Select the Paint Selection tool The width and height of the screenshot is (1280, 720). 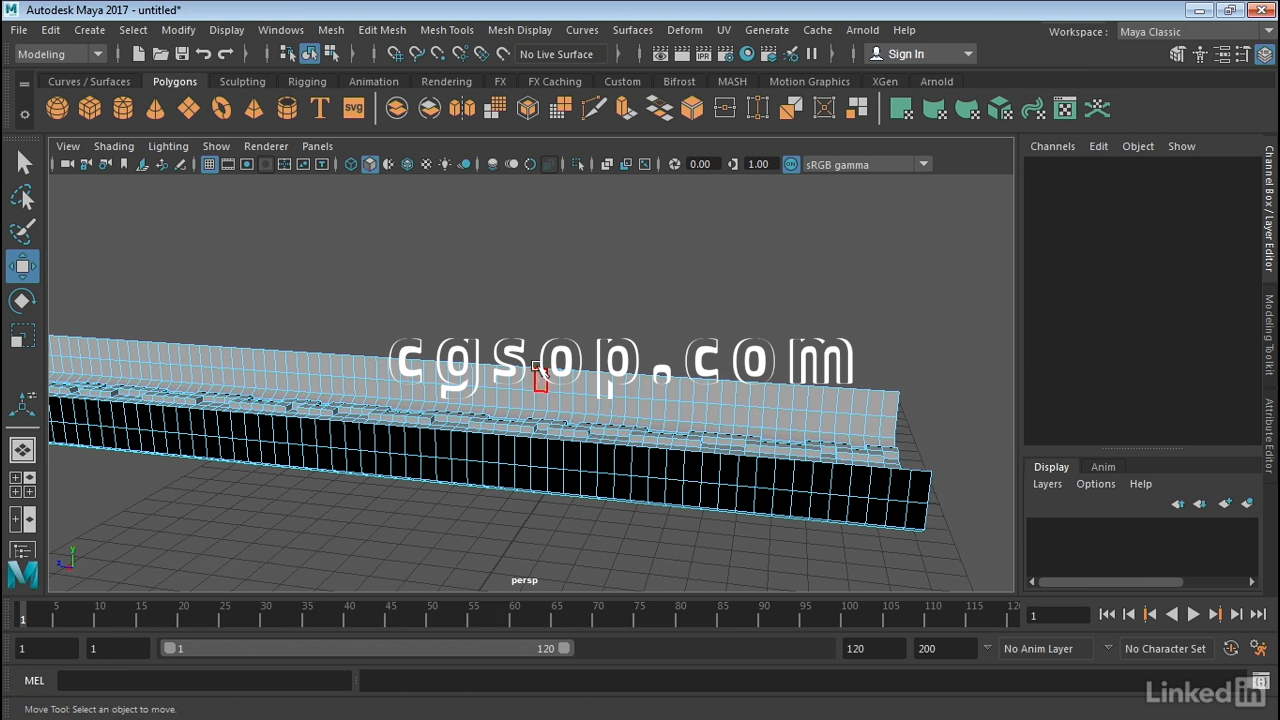click(23, 232)
